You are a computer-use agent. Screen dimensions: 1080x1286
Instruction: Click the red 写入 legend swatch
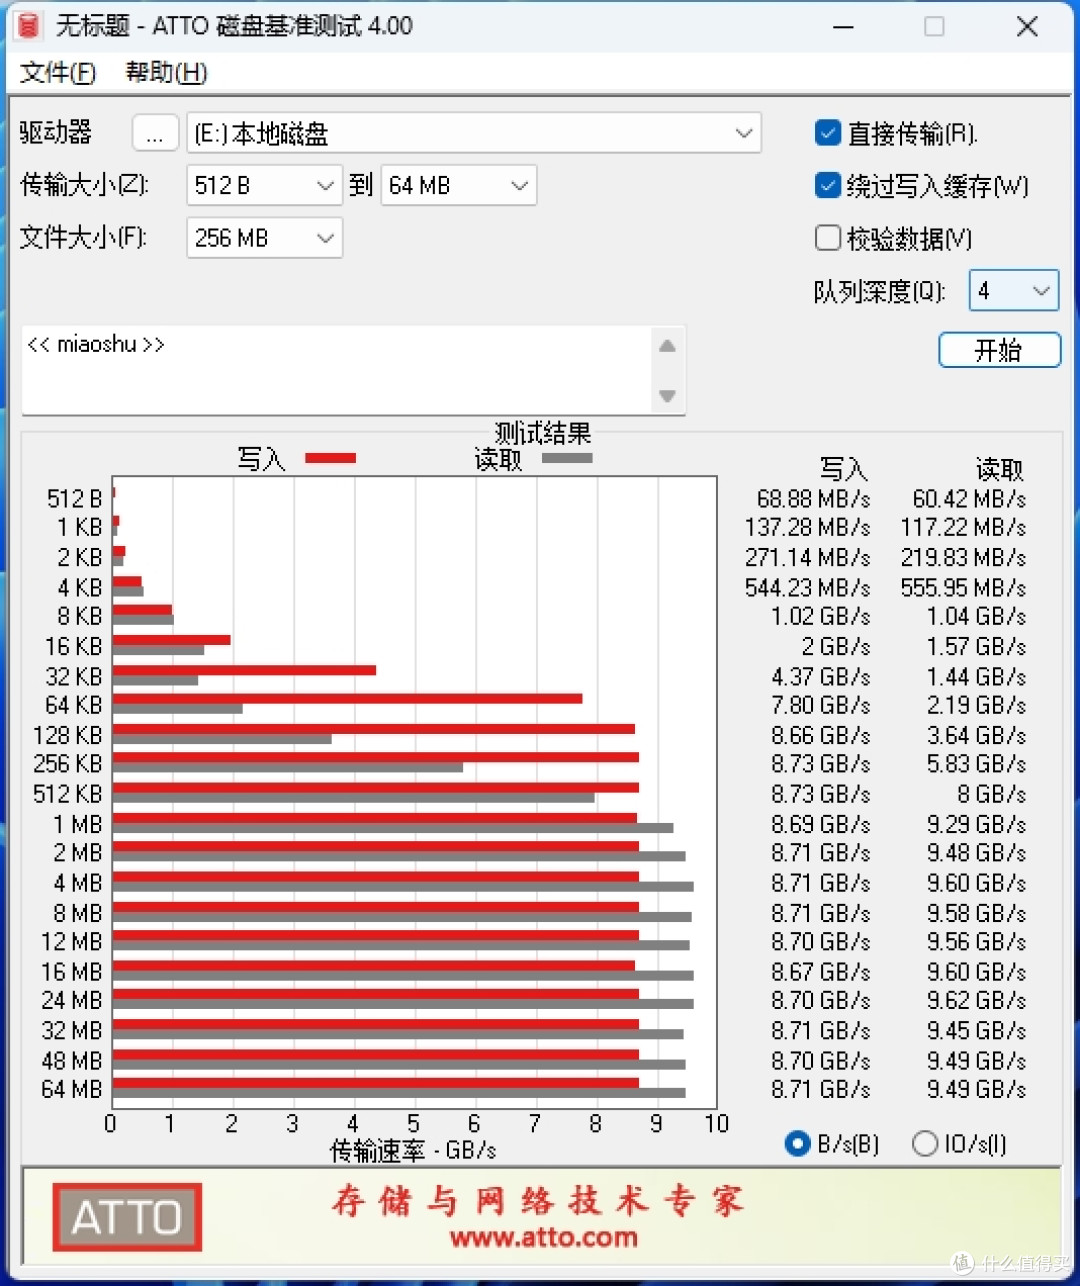330,459
